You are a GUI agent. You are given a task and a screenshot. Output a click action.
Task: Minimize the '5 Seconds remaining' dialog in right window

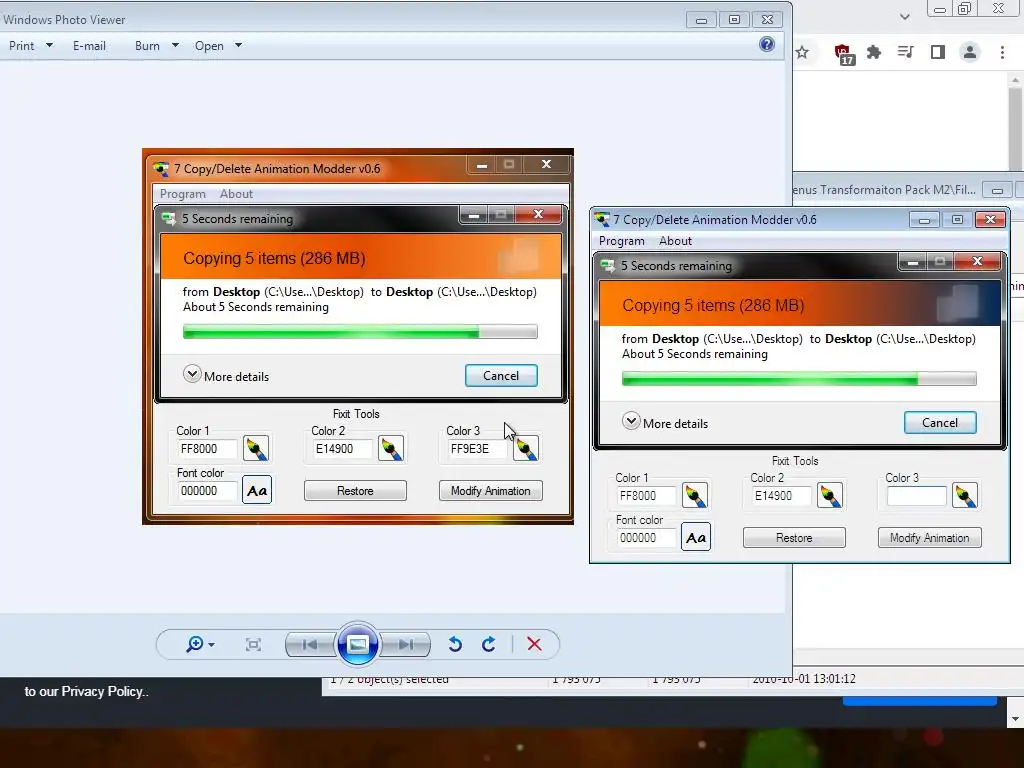click(913, 262)
